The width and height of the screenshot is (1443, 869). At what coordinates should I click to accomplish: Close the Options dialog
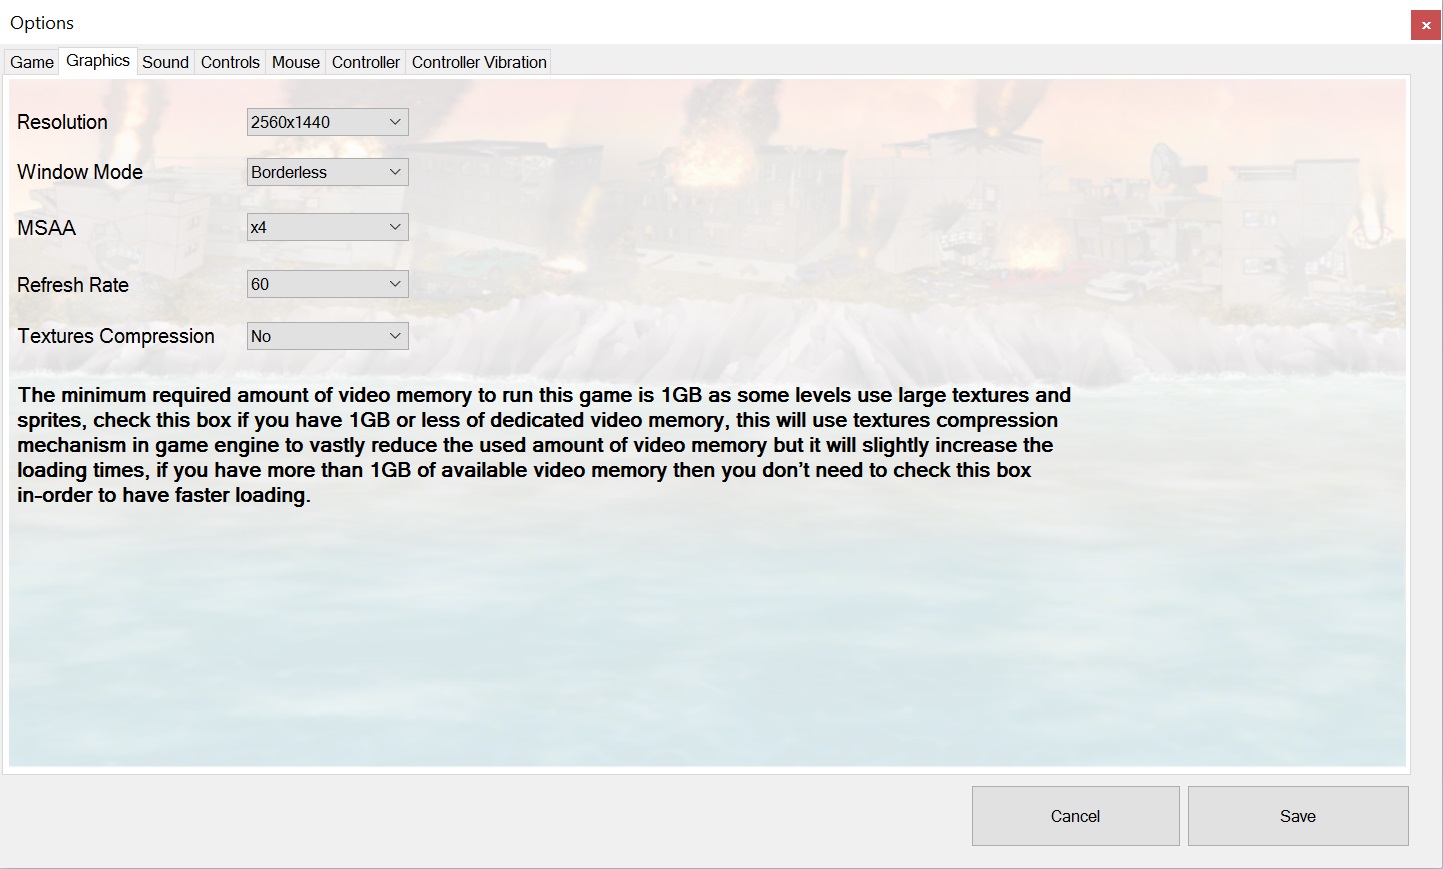pyautogui.click(x=1425, y=25)
